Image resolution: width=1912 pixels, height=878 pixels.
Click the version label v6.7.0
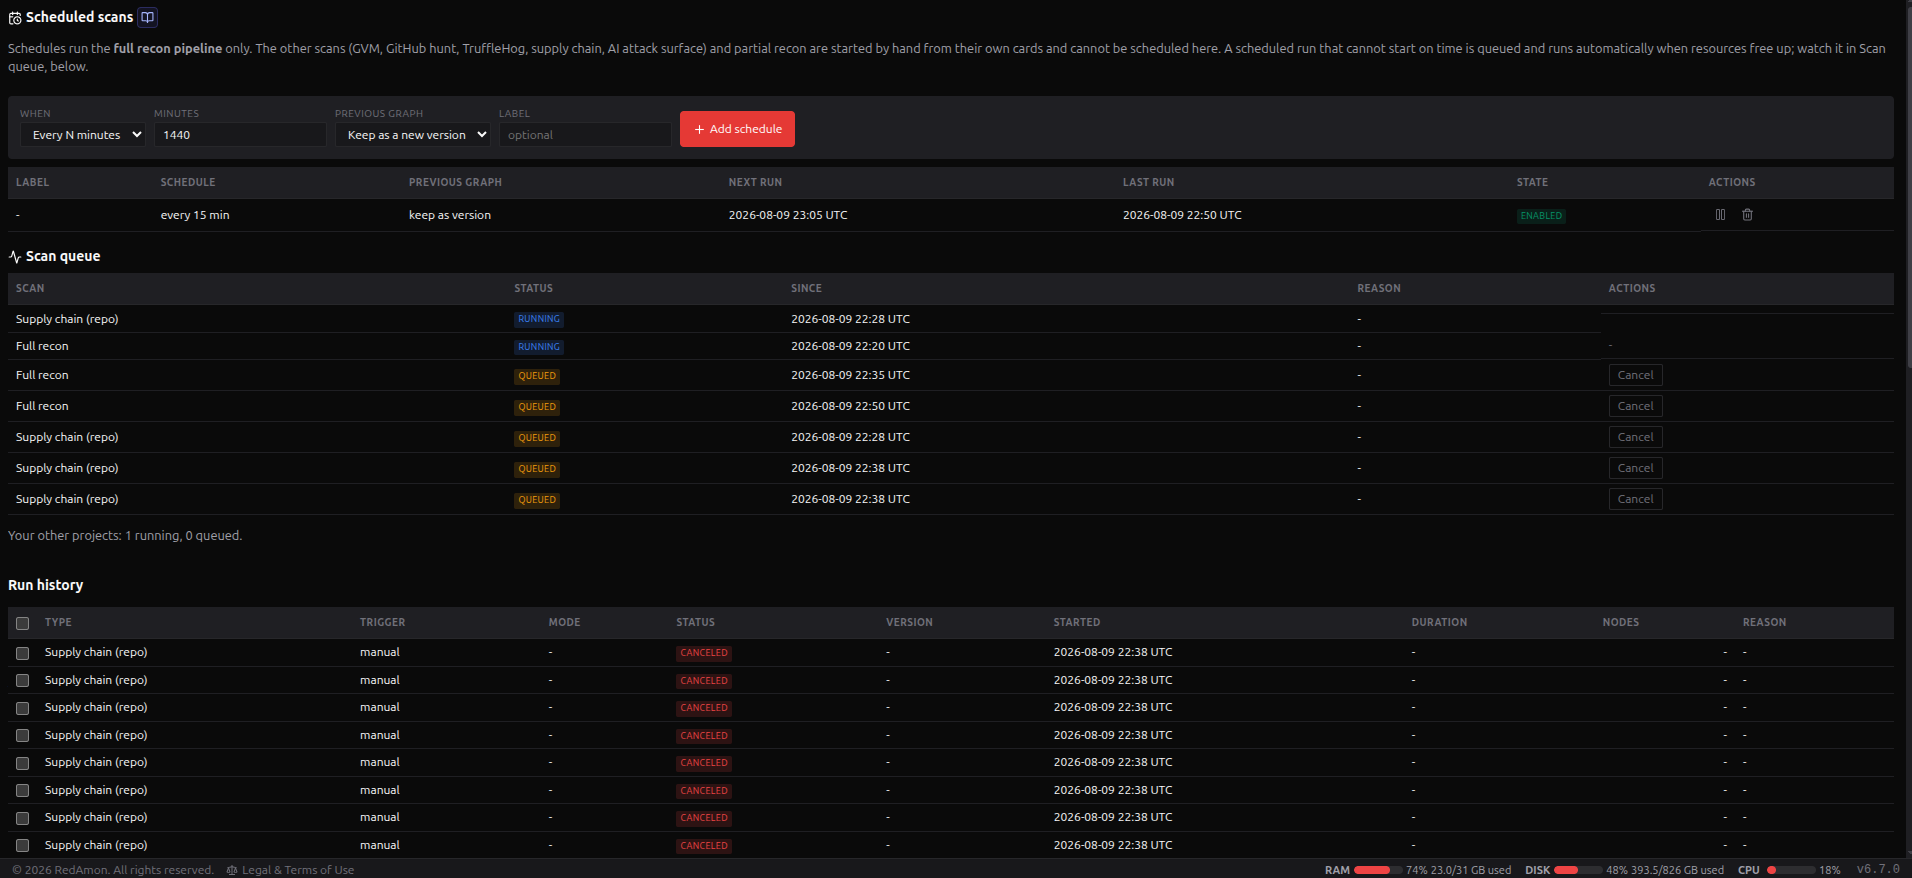[x=1878, y=869]
